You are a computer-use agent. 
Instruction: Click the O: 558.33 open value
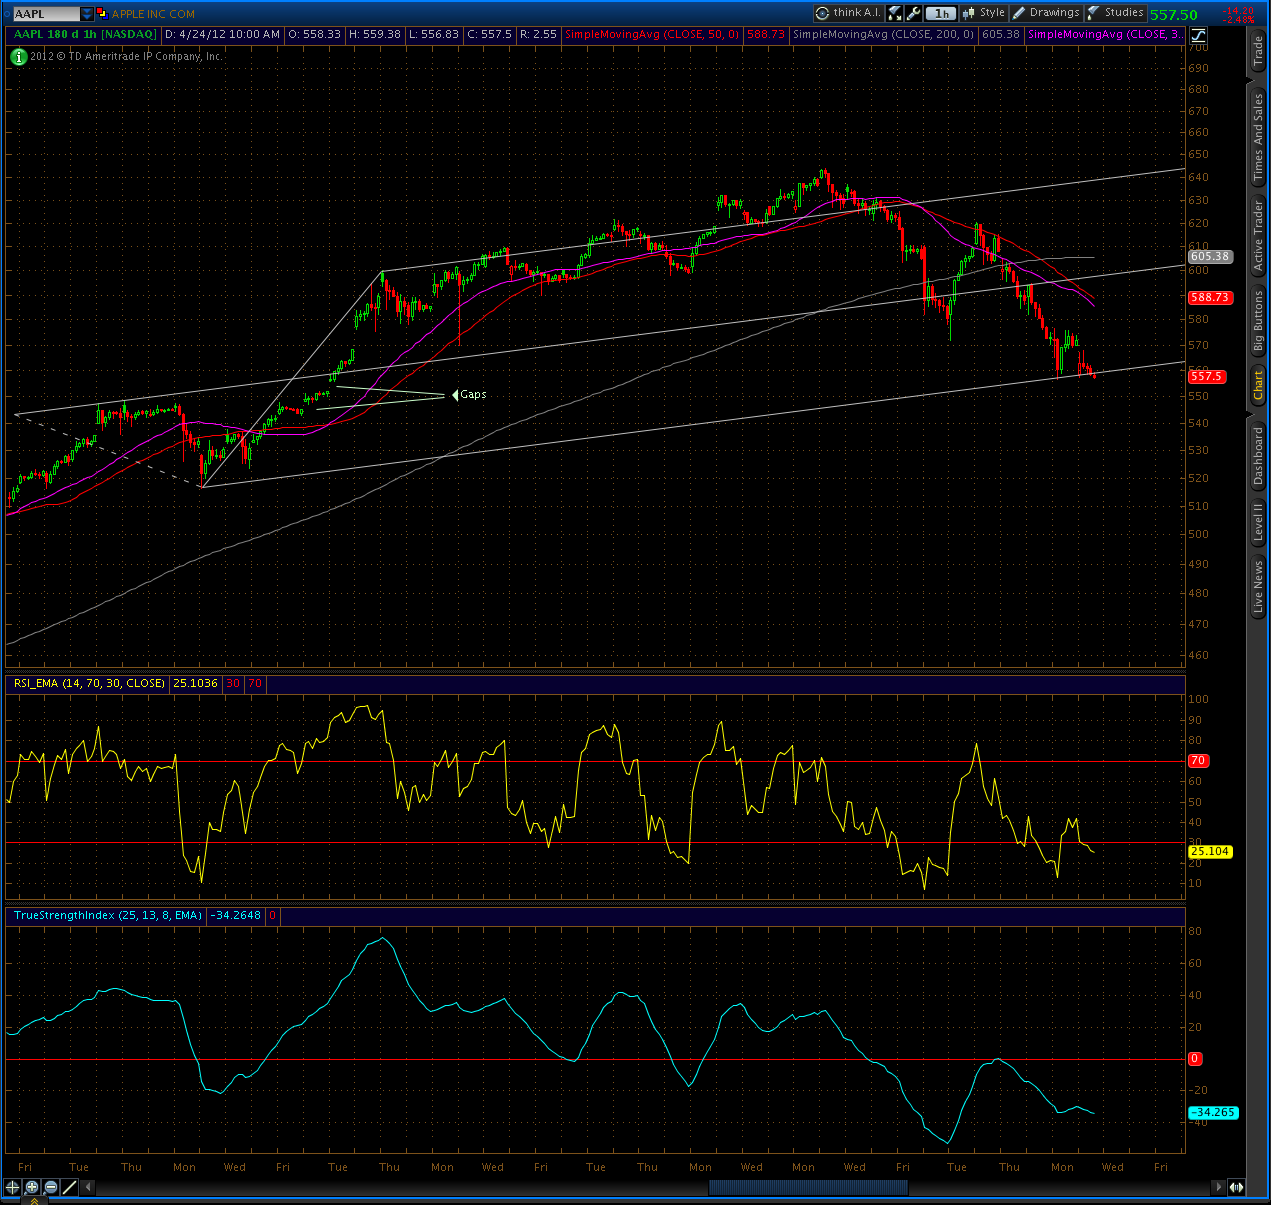click(x=315, y=34)
